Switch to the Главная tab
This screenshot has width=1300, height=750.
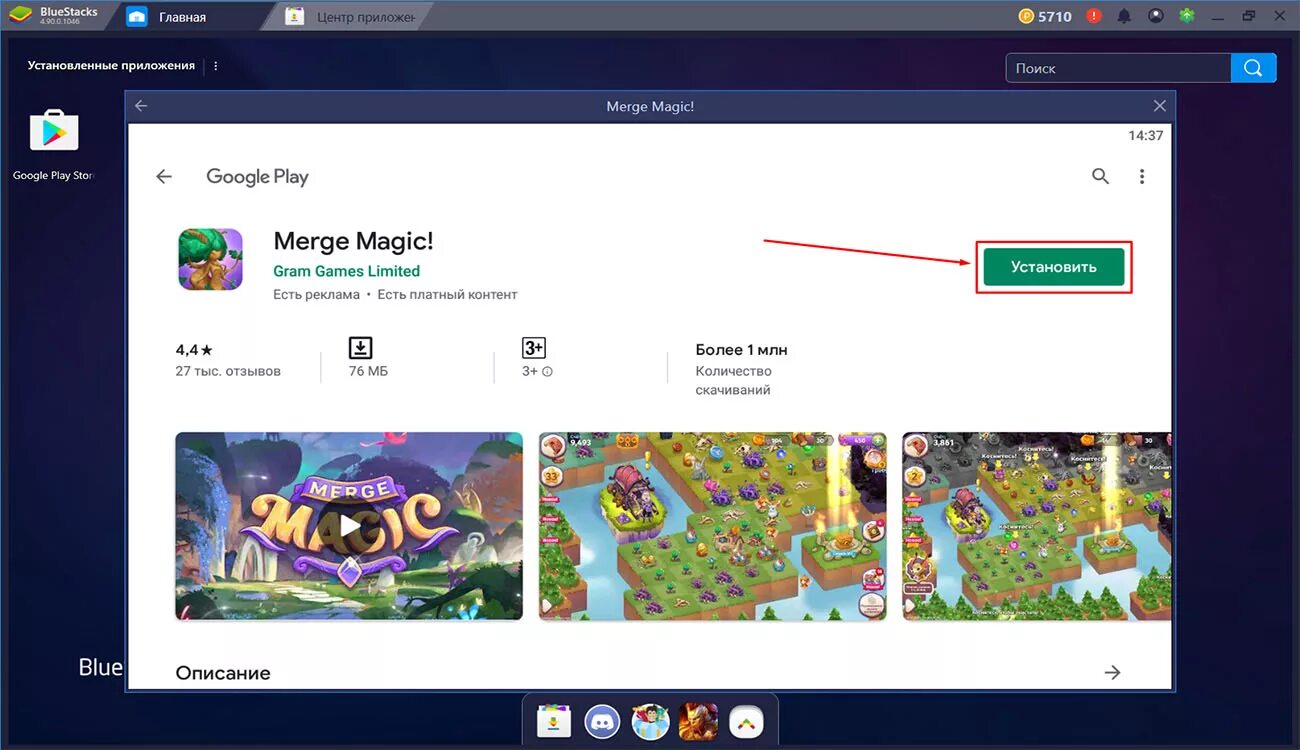tap(182, 17)
